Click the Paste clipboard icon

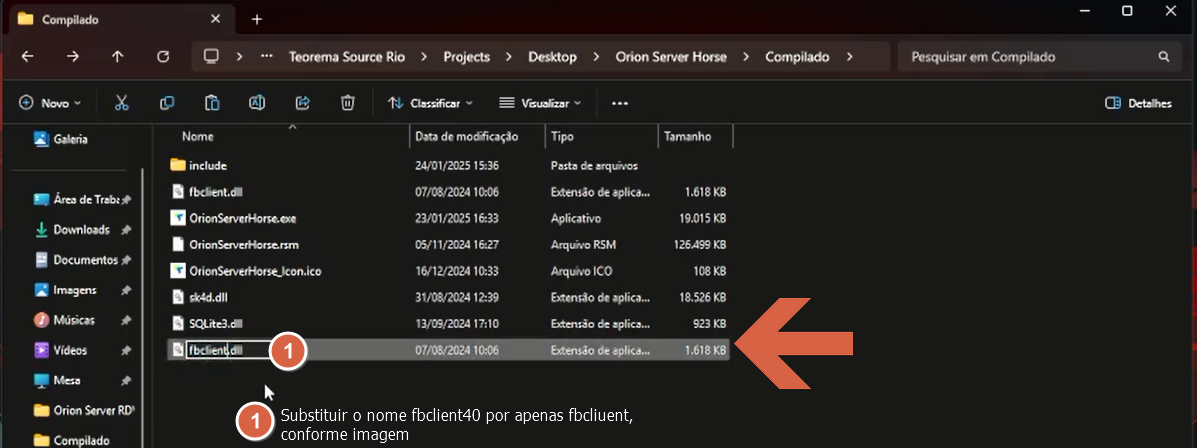pyautogui.click(x=212, y=103)
